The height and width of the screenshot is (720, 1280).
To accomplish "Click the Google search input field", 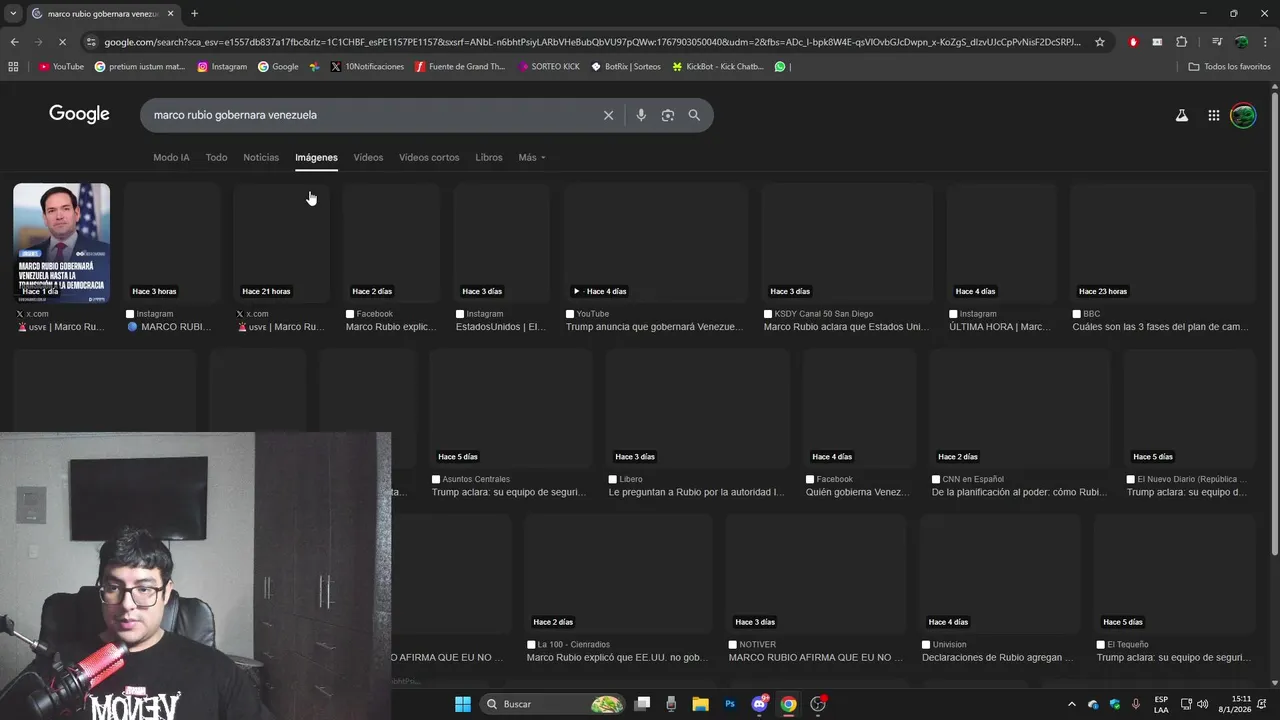I will (x=370, y=115).
